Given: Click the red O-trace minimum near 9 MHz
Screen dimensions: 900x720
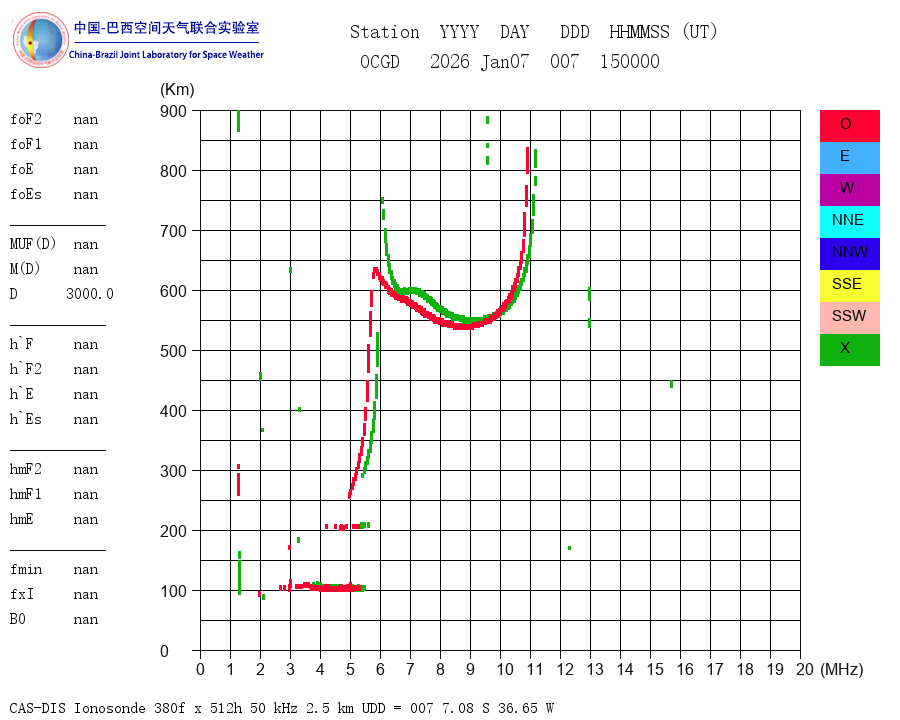Looking at the screenshot, I should (x=466, y=326).
